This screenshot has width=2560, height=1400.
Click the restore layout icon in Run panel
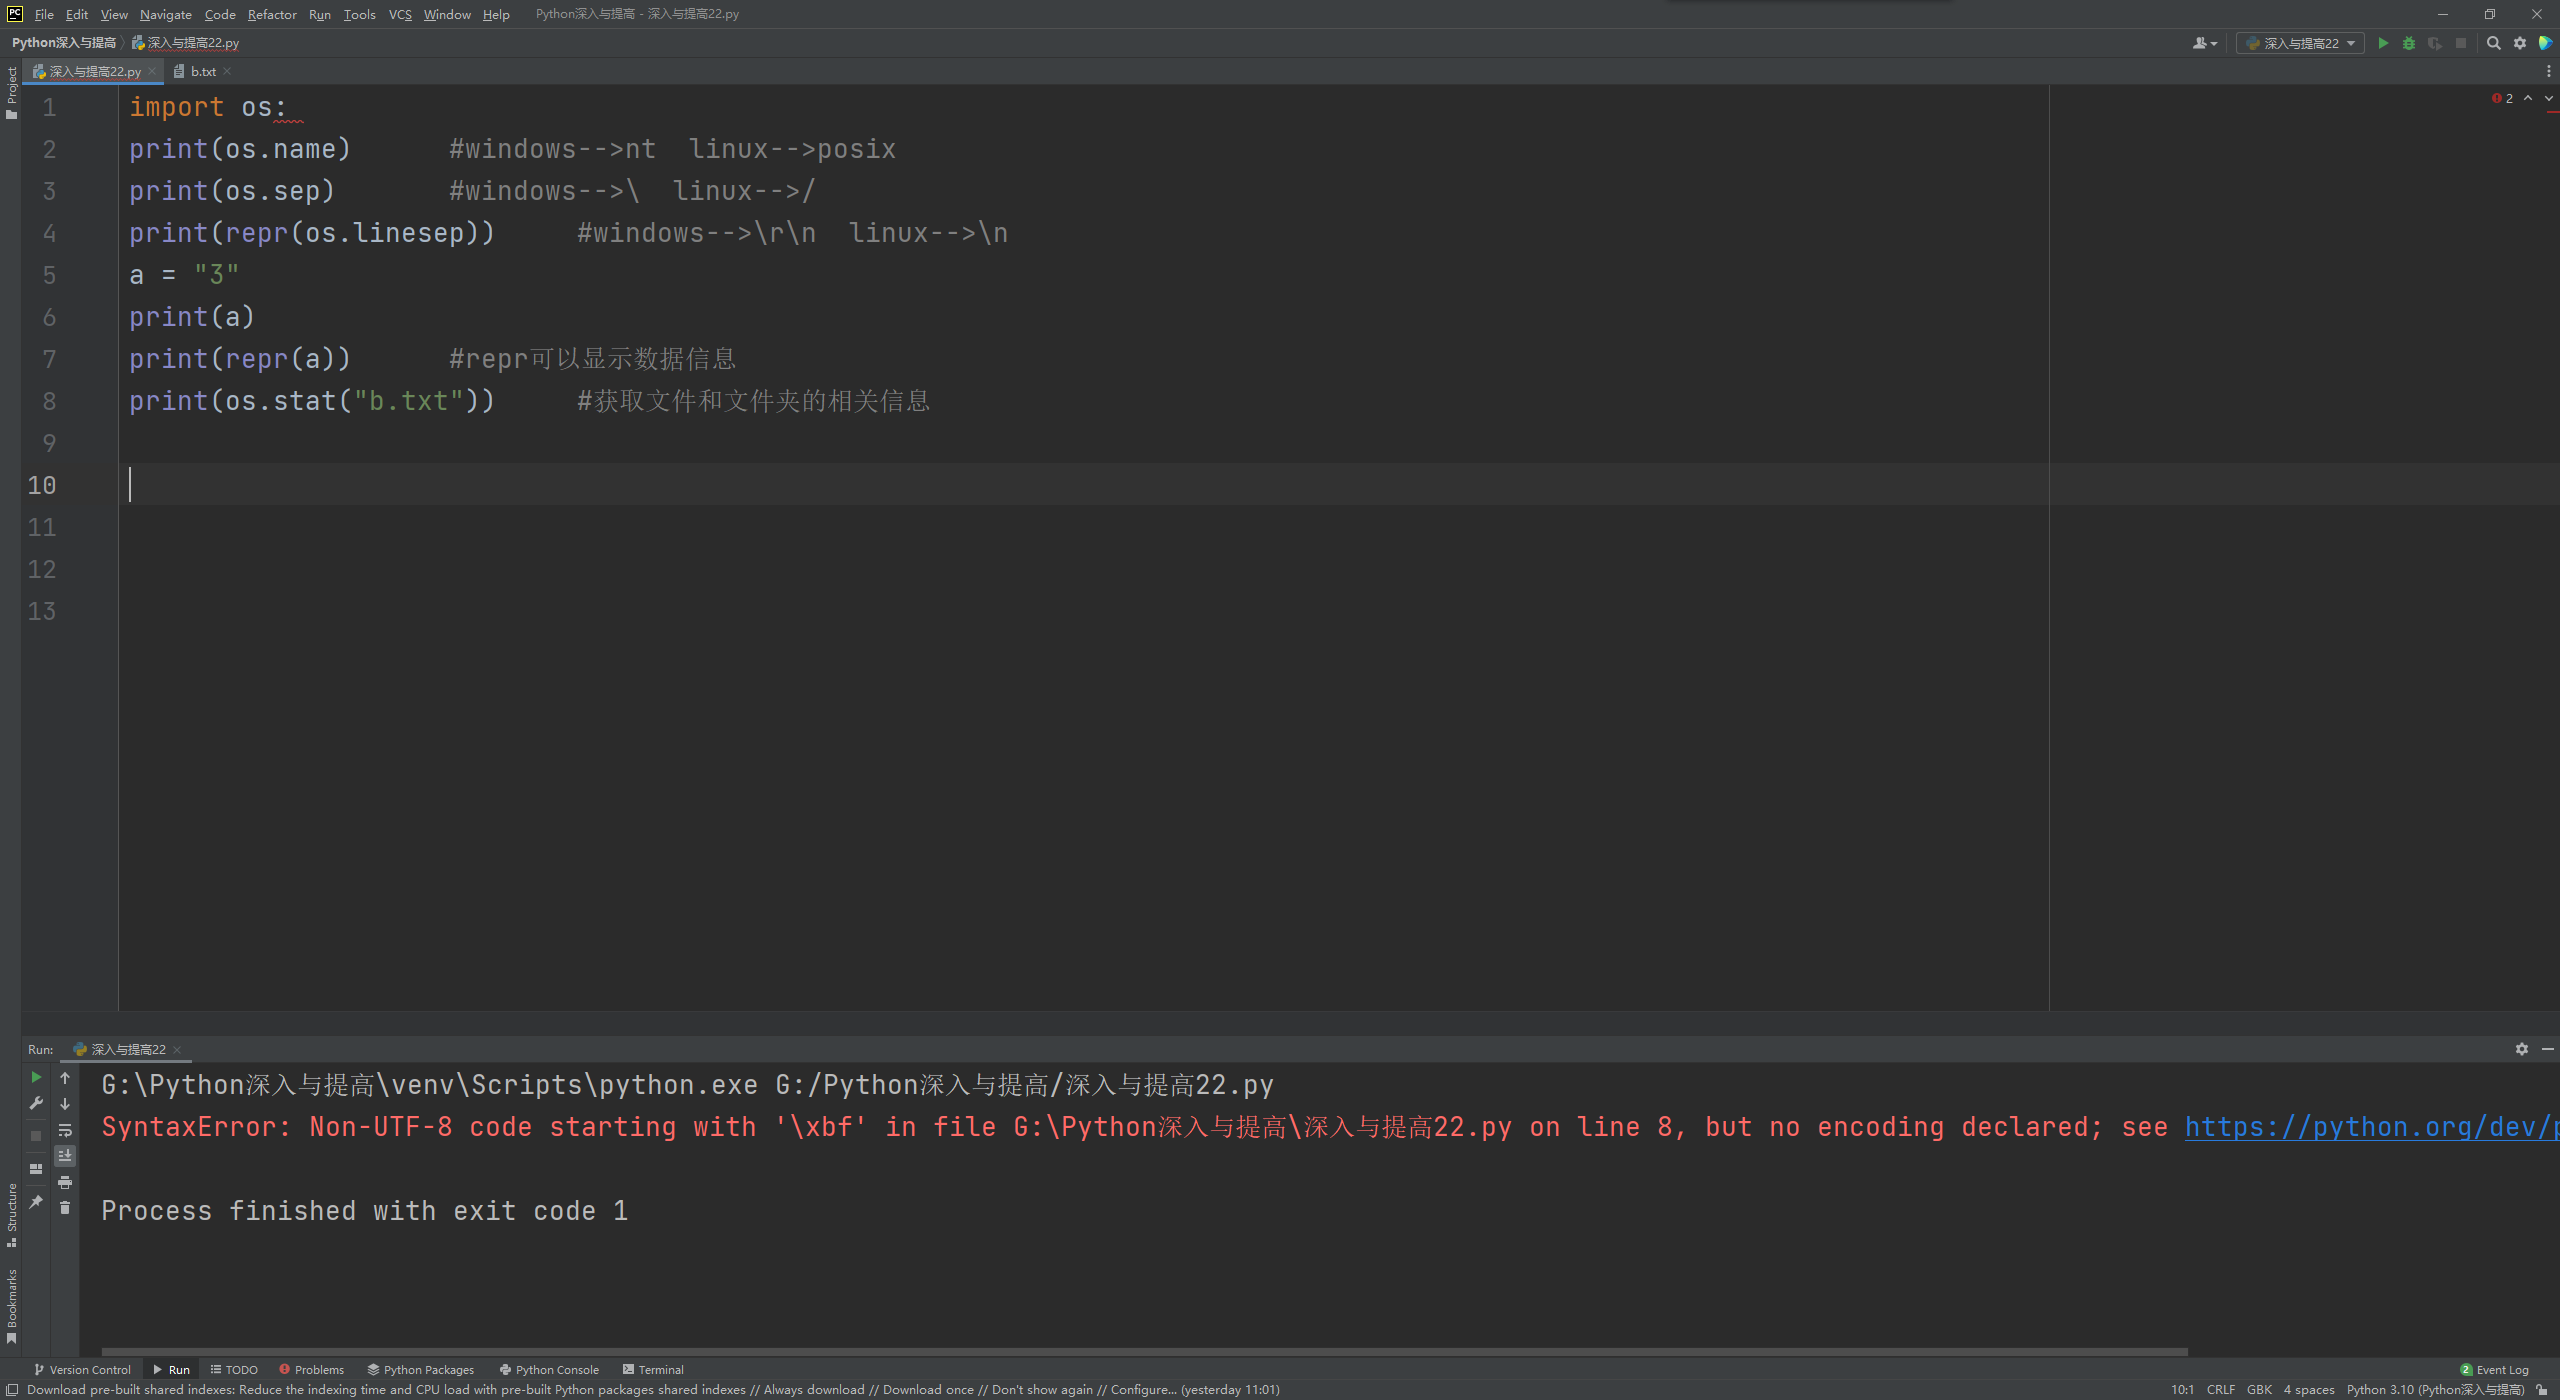[x=36, y=1168]
